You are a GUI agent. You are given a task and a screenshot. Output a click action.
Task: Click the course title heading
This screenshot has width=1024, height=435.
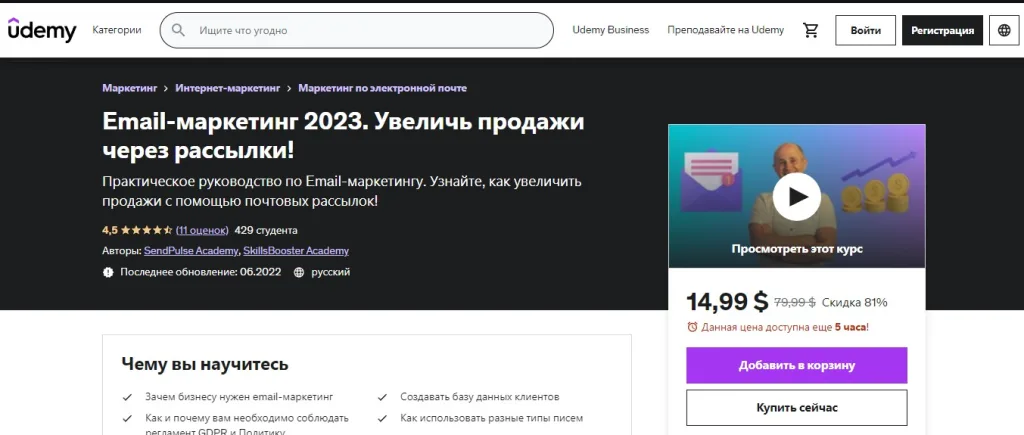pyautogui.click(x=344, y=136)
